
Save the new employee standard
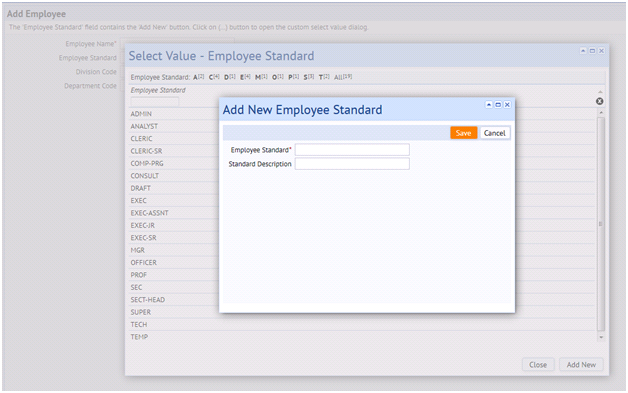(463, 133)
